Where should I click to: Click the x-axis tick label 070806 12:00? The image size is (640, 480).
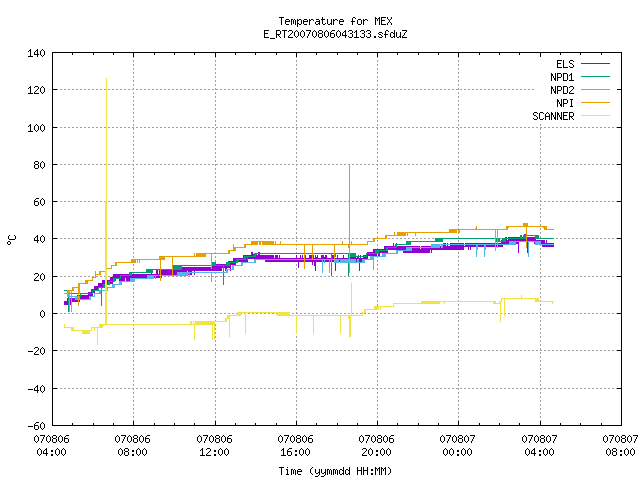pyautogui.click(x=214, y=446)
